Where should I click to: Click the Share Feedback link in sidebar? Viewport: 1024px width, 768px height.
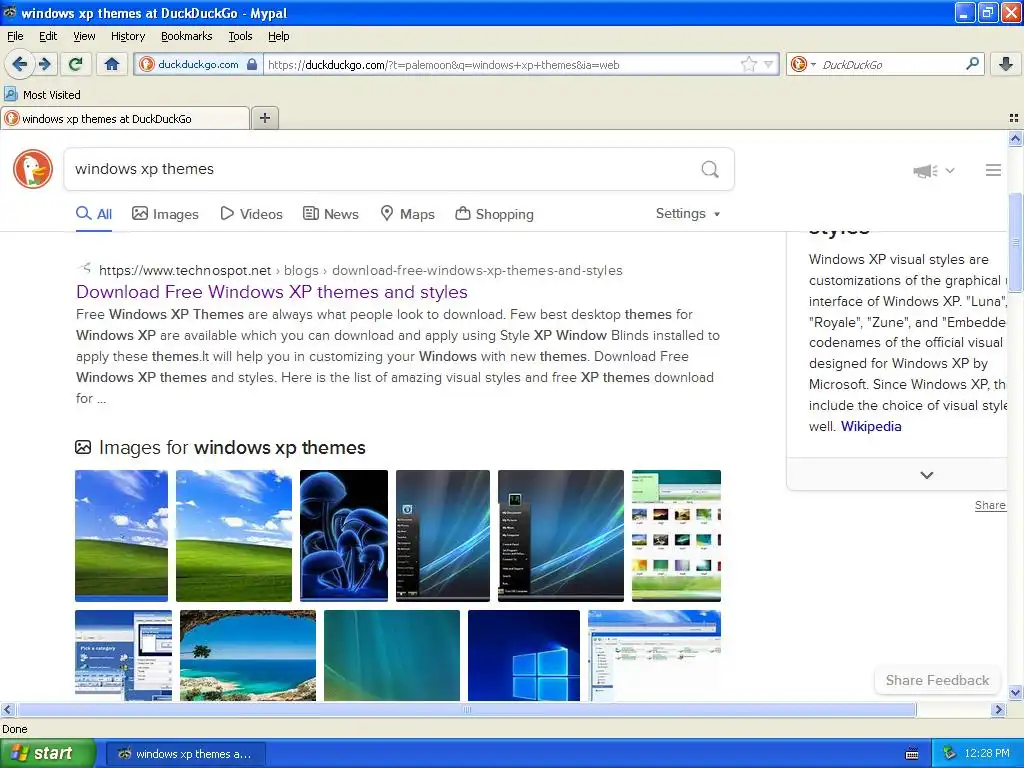point(990,505)
